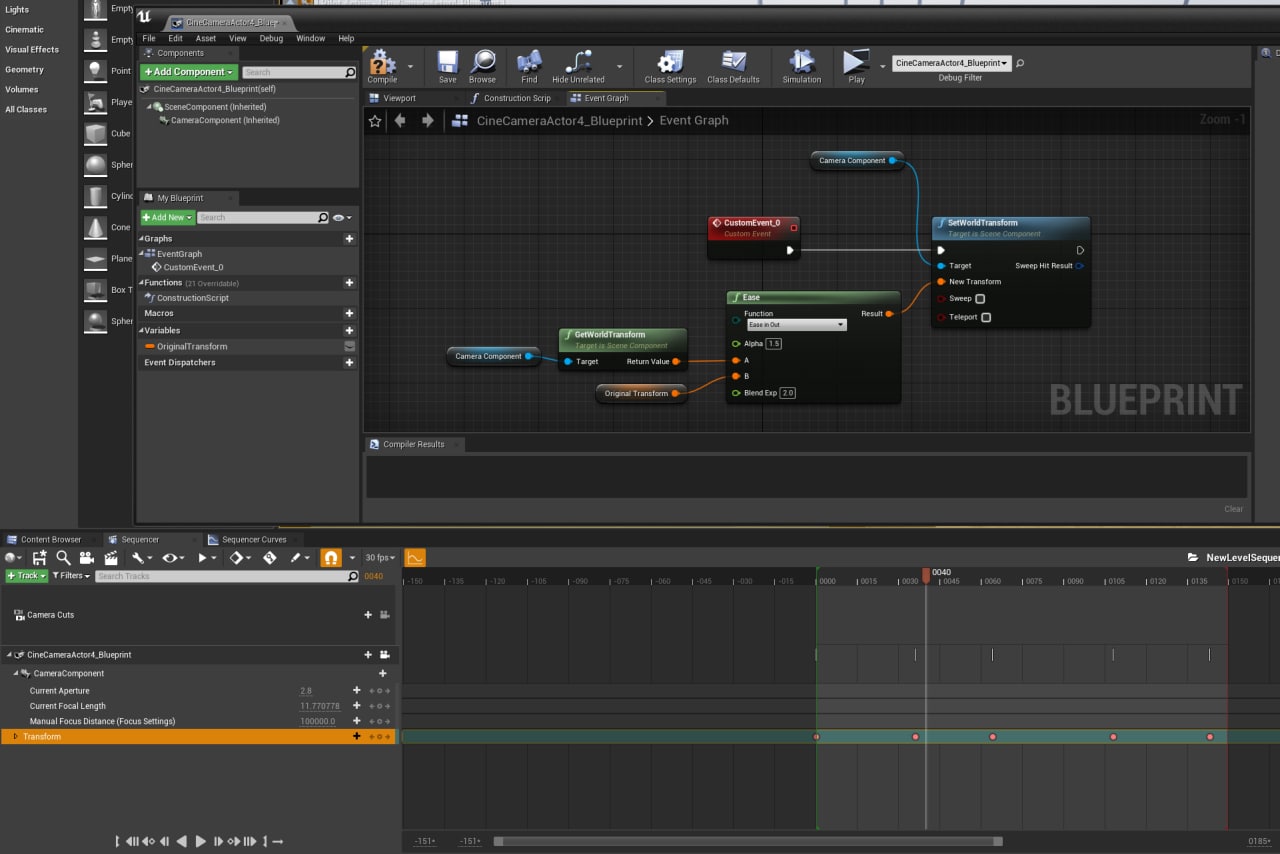
Task: Click the Sequencer playhead marker at 0040
Action: pos(926,575)
